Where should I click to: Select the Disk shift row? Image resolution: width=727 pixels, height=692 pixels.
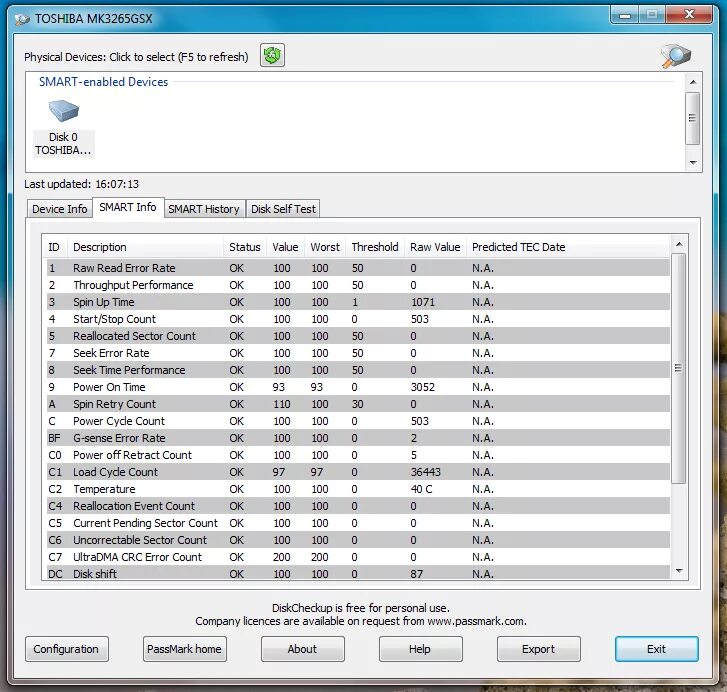click(358, 573)
